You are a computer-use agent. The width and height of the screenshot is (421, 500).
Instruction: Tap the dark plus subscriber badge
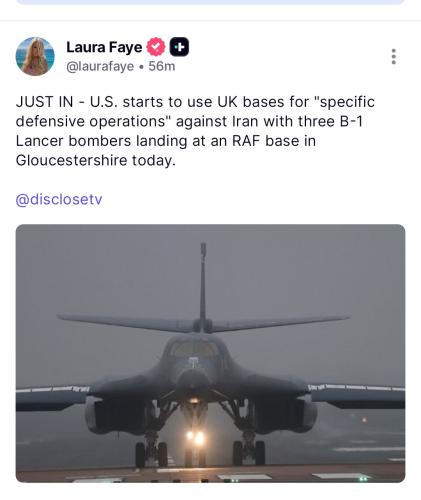point(179,47)
